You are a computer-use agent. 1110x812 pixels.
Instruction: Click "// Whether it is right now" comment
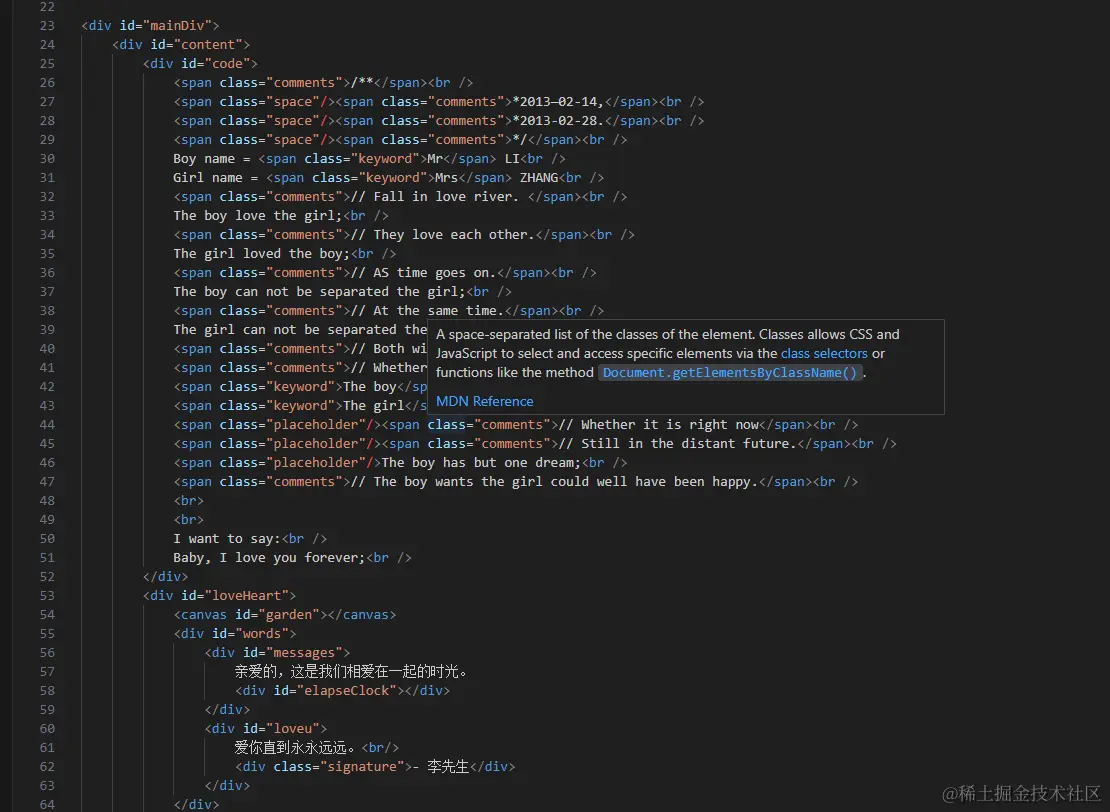(659, 425)
